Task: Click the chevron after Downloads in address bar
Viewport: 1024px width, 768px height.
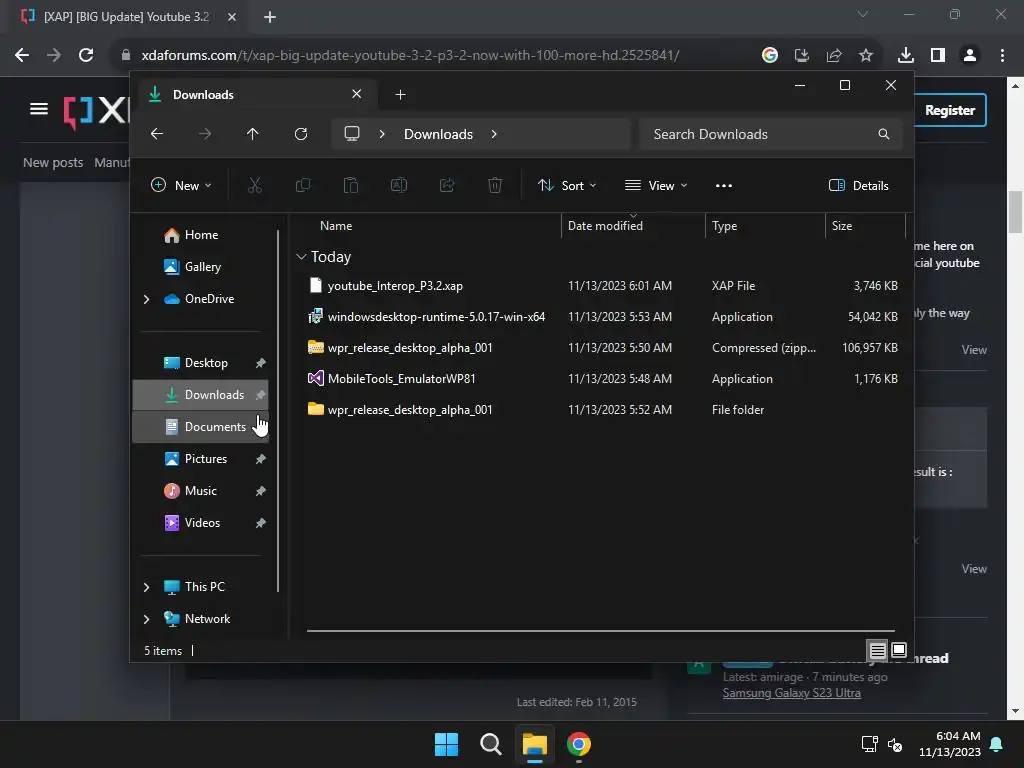Action: (x=494, y=134)
